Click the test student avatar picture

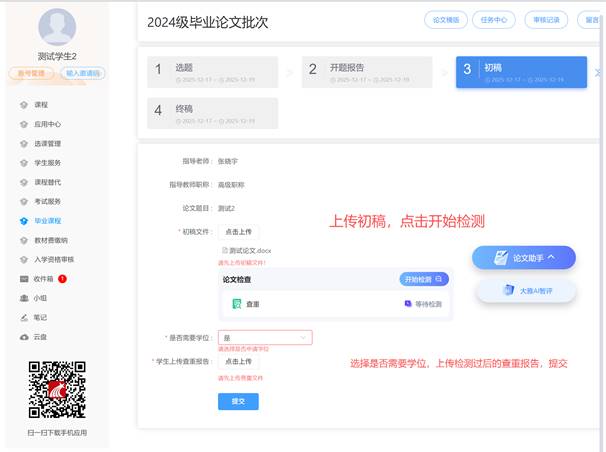pyautogui.click(x=56, y=27)
